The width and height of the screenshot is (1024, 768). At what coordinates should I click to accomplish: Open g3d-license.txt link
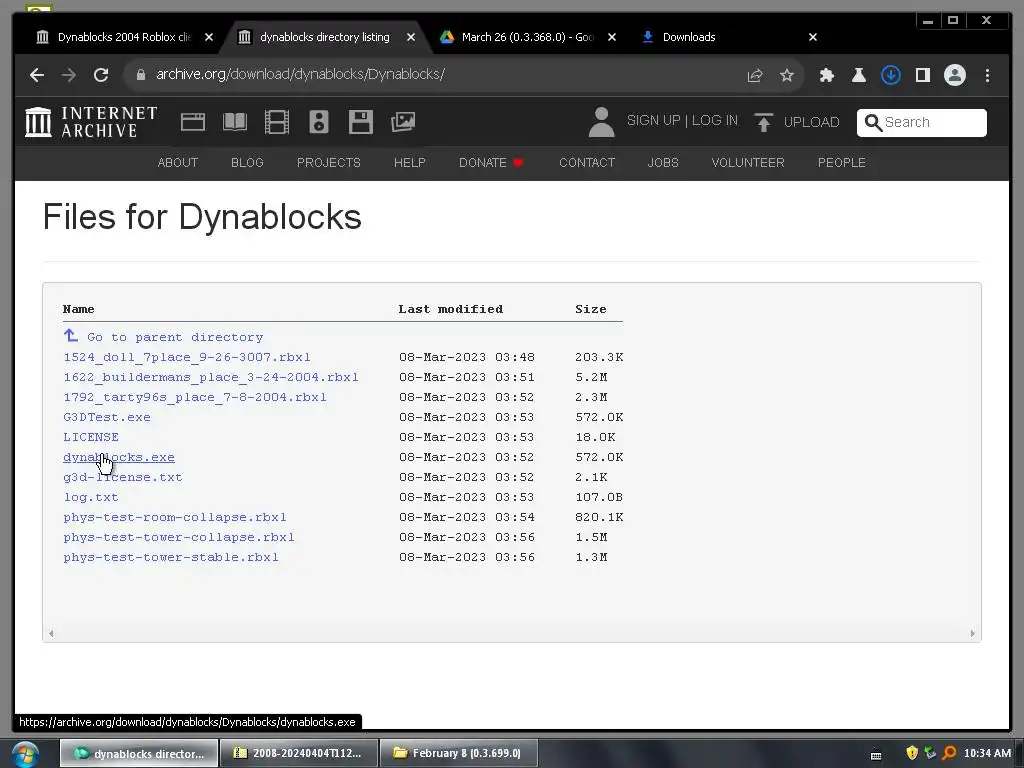coord(123,477)
